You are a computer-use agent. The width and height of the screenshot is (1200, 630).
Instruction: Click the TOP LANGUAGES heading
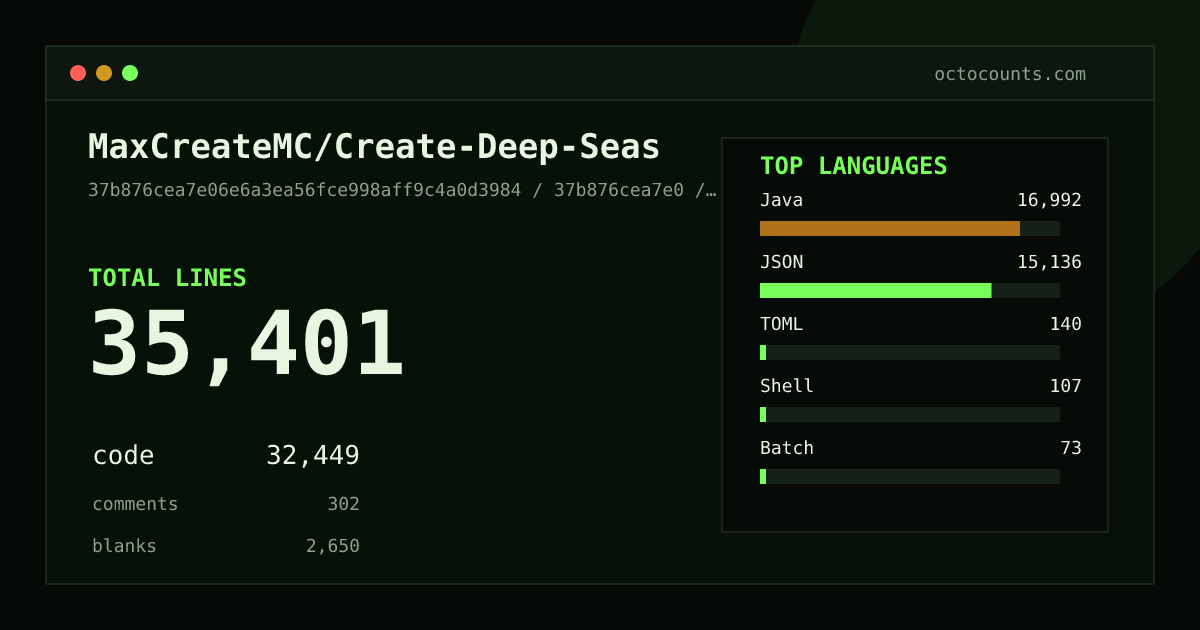(x=853, y=166)
